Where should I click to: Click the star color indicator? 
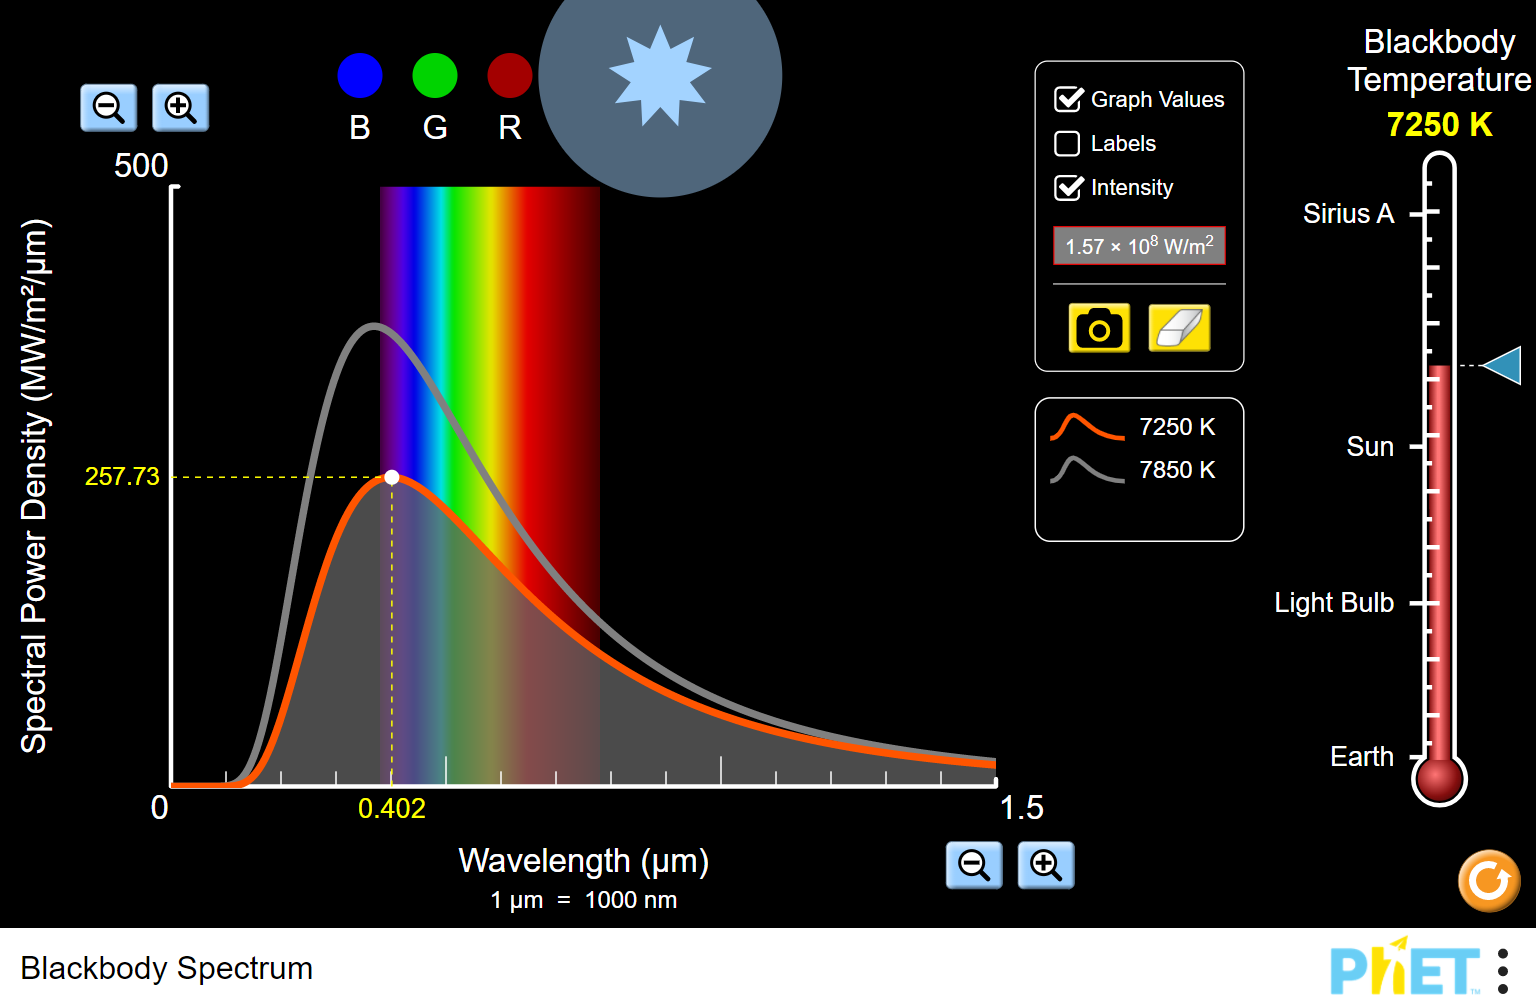tap(660, 77)
